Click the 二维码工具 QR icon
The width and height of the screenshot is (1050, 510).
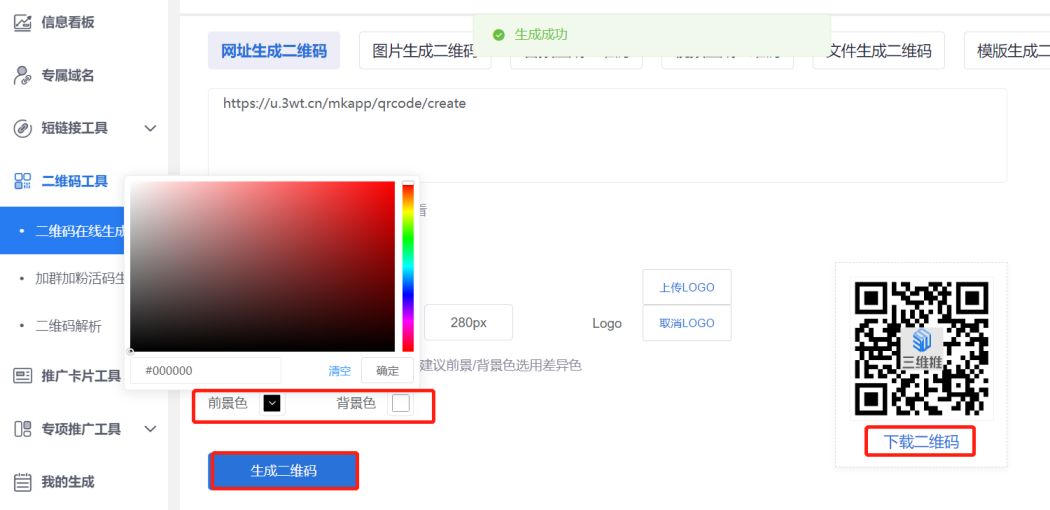click(x=23, y=181)
